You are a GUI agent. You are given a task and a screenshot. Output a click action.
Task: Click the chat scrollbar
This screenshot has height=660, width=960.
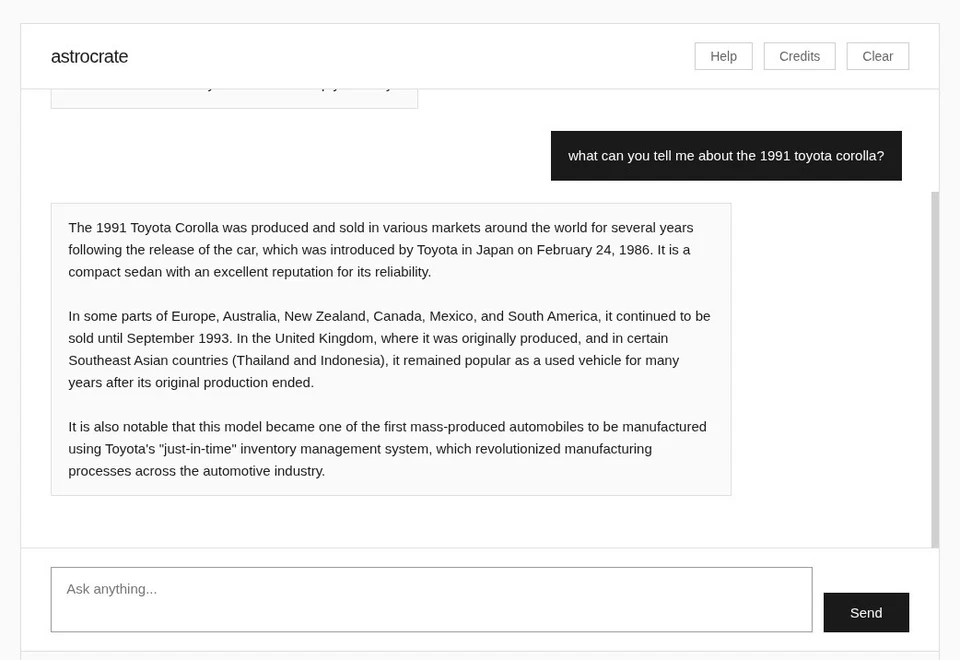tap(935, 369)
